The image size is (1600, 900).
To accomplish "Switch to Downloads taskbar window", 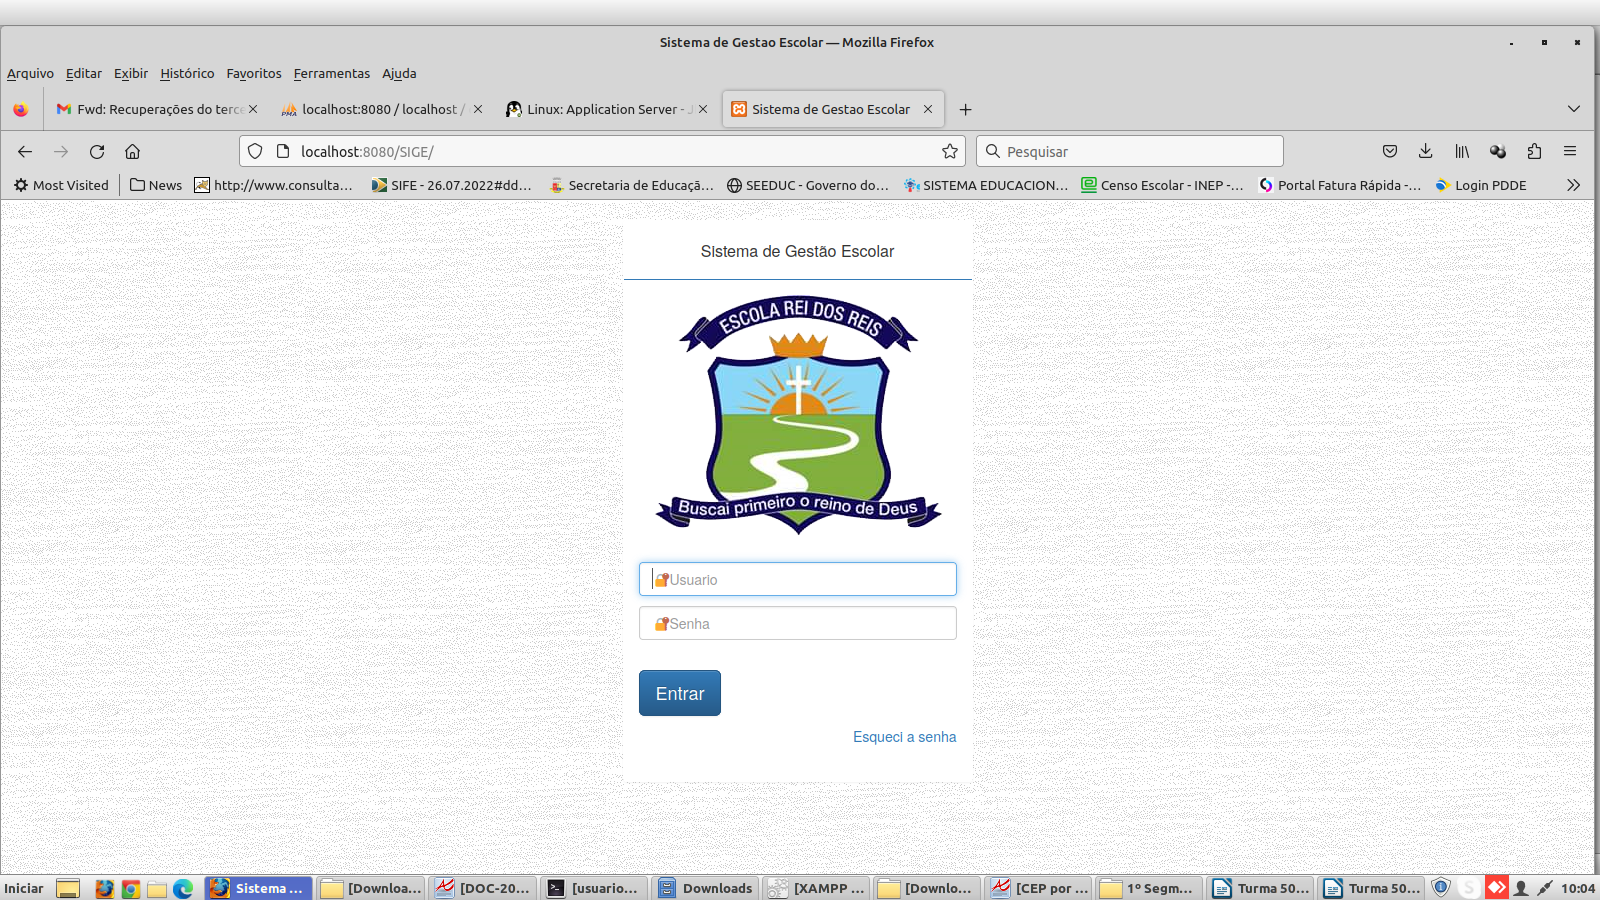I will pos(706,888).
